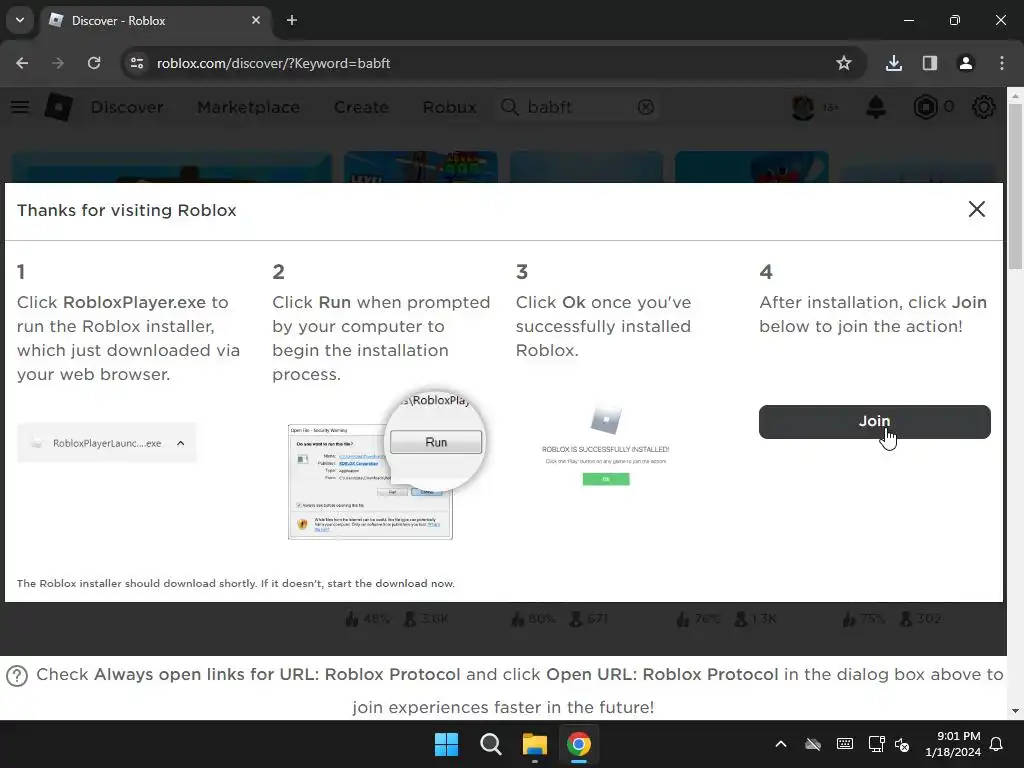The image size is (1024, 768).
Task: Open the Robux balance icon
Action: 925,107
